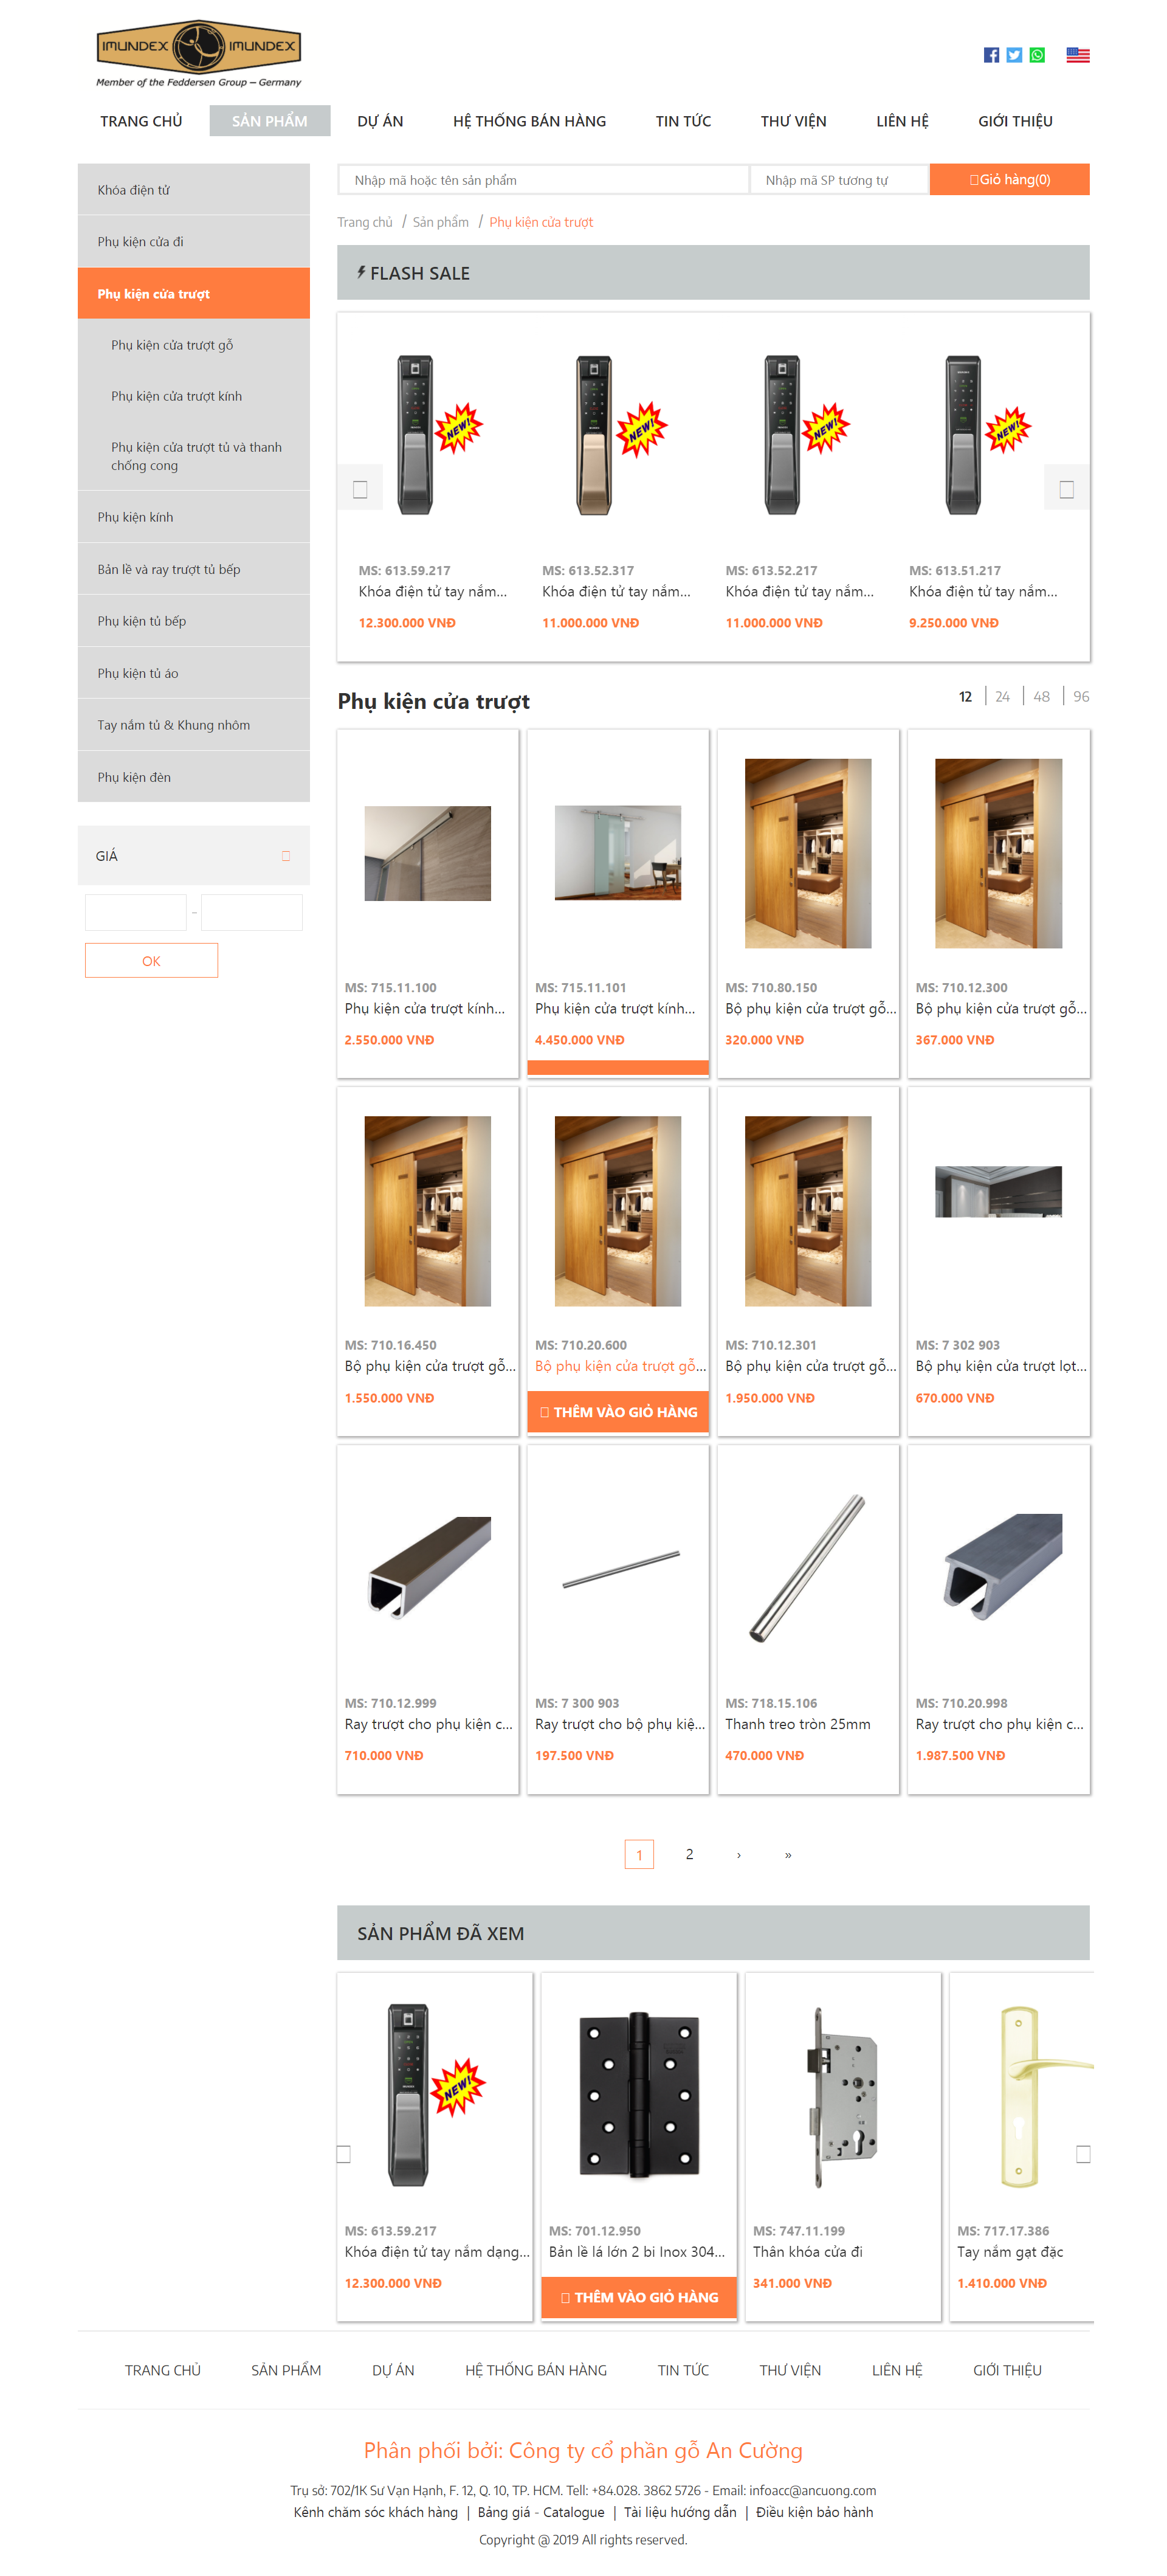This screenshot has height=2576, width=1167.
Task: Expand Phụ kiện cửa trượt gỗ subcategory
Action: [x=172, y=345]
